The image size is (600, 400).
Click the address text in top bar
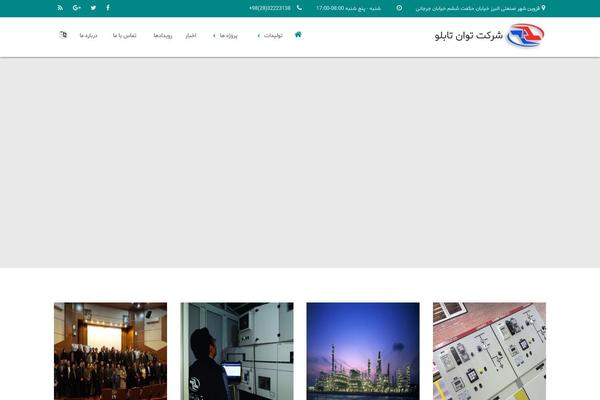pos(478,8)
